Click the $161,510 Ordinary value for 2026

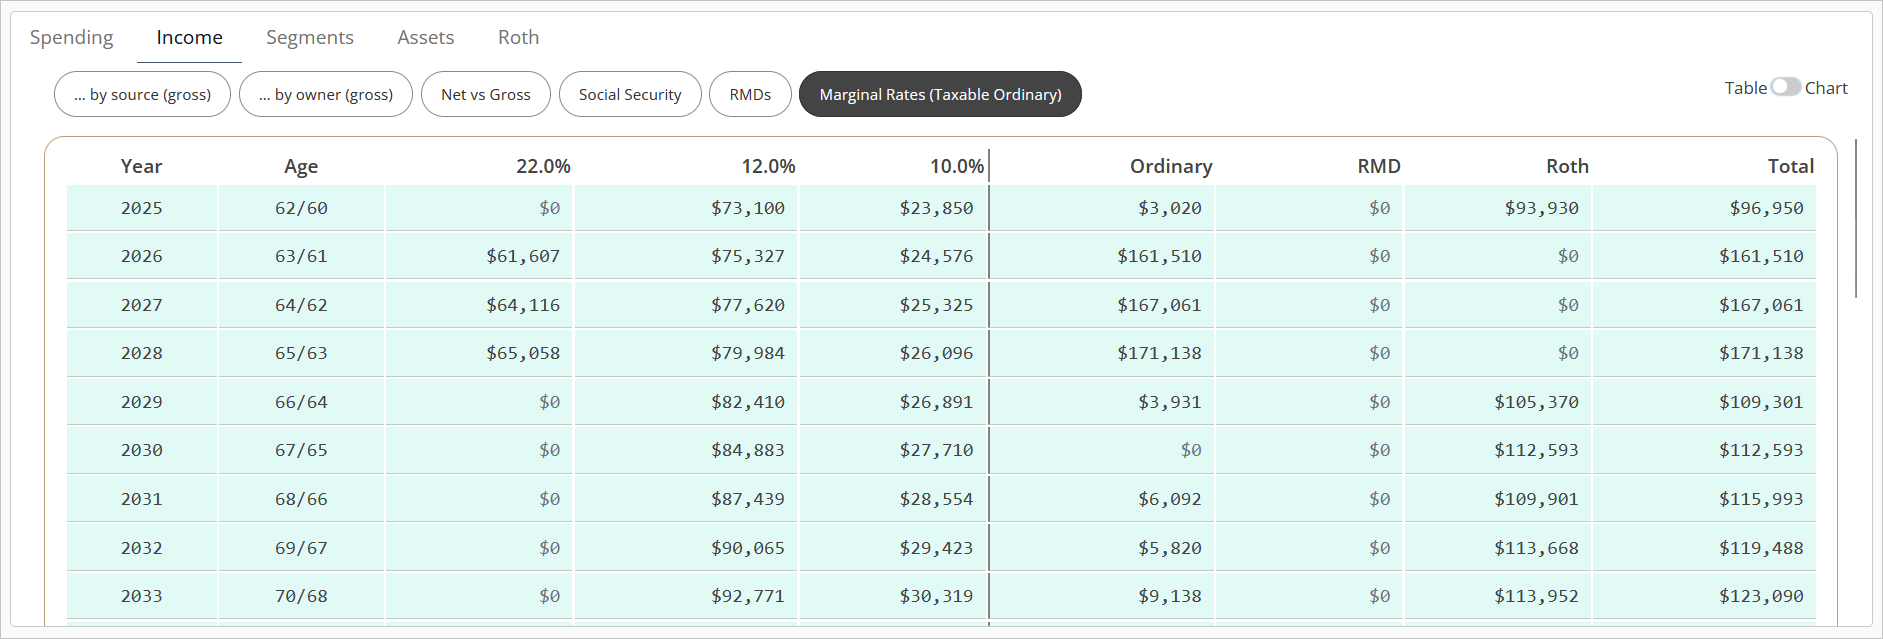point(1158,256)
